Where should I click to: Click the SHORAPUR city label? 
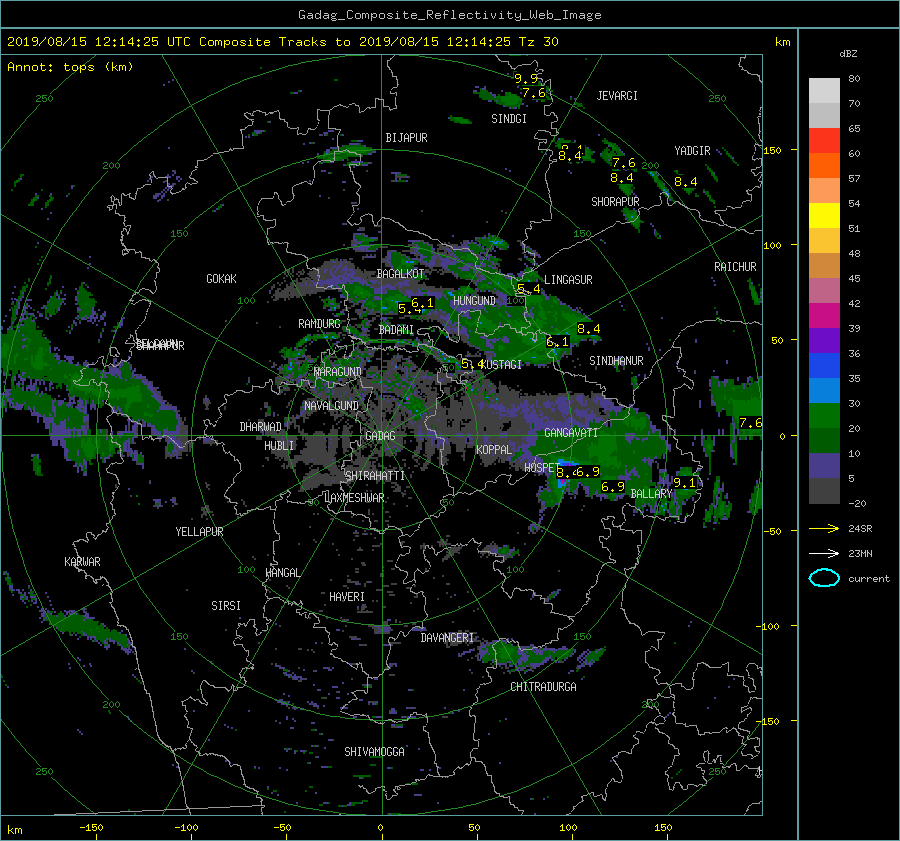(x=615, y=202)
